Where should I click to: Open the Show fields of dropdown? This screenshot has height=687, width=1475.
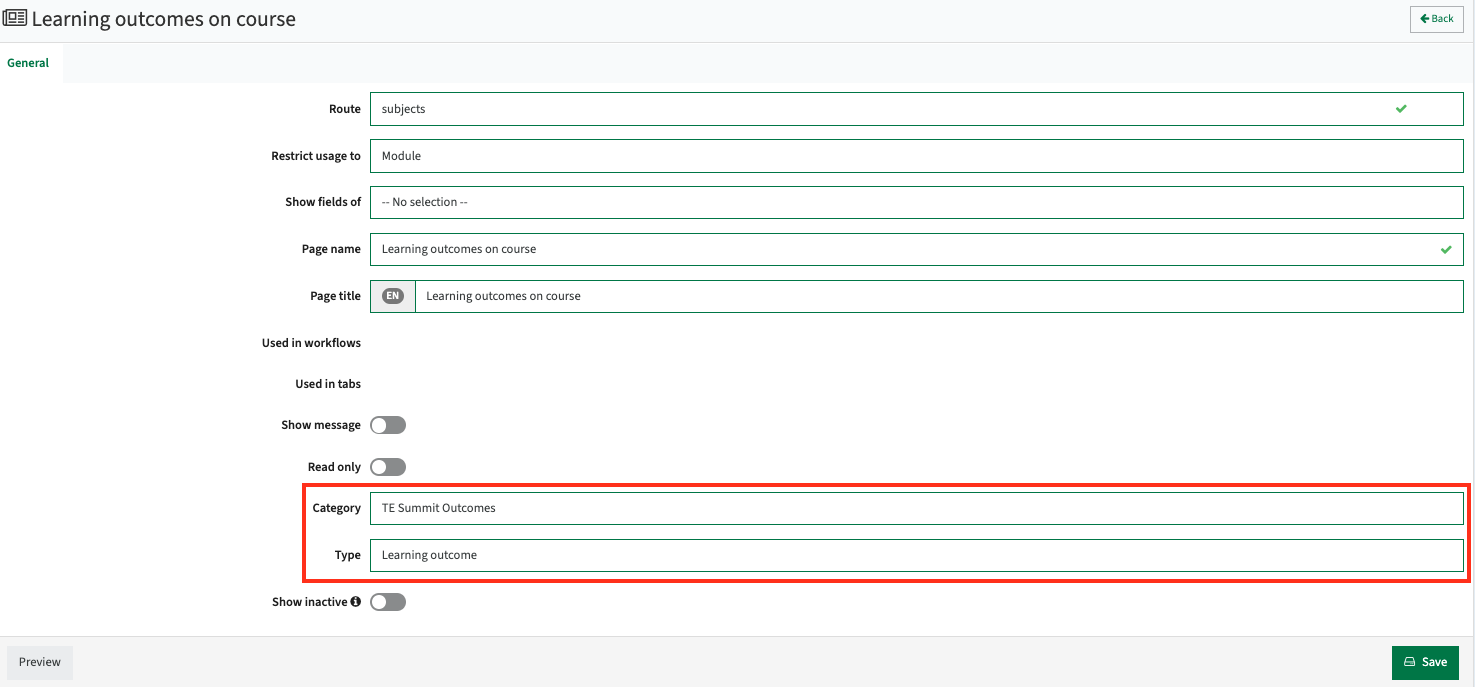click(x=916, y=202)
